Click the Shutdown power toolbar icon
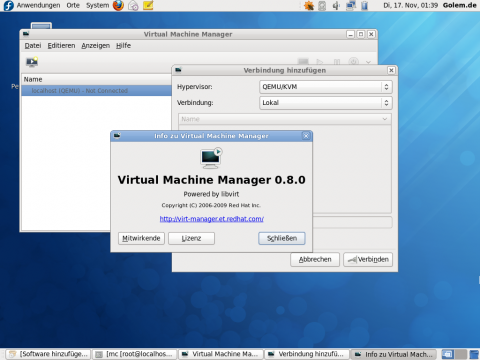 353,61
